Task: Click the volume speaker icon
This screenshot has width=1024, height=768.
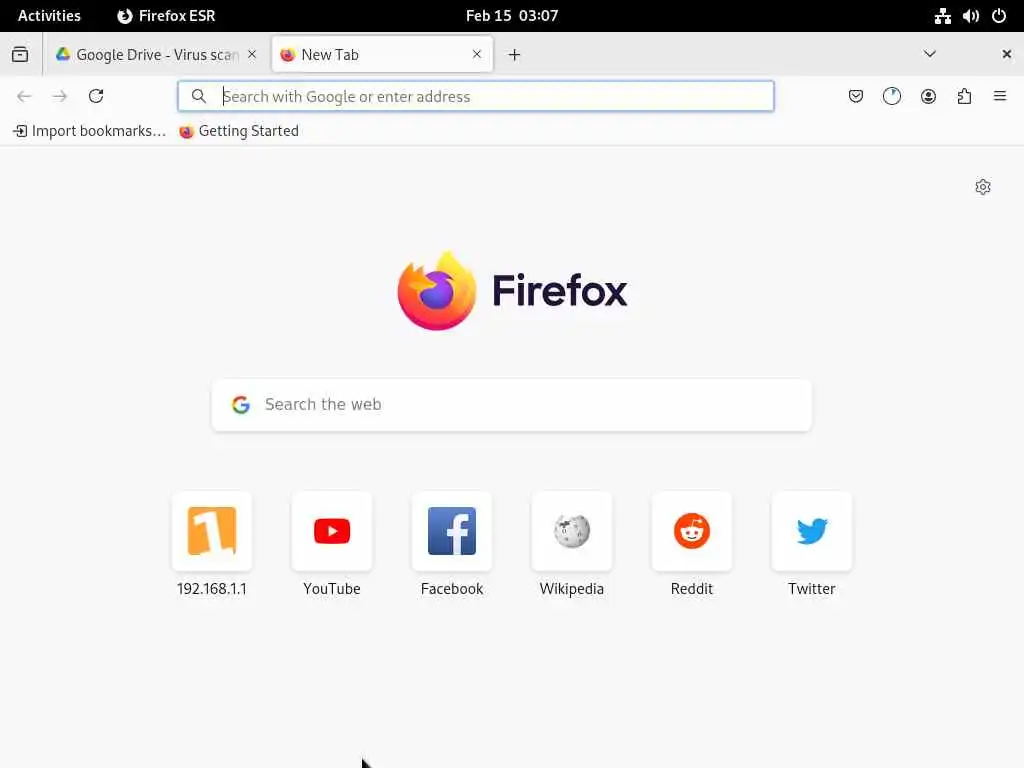Action: click(x=970, y=16)
